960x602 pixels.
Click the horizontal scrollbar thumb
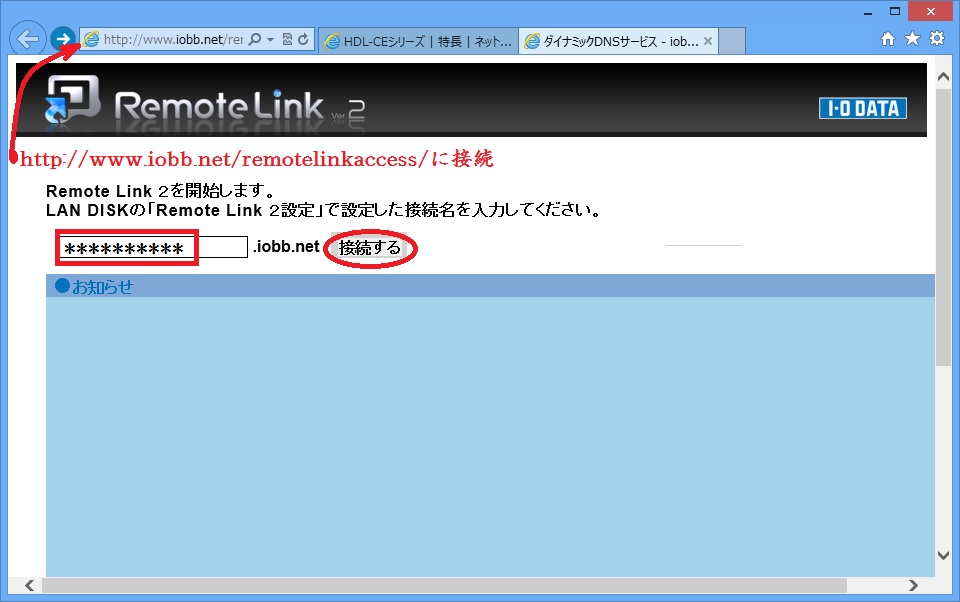[444, 585]
